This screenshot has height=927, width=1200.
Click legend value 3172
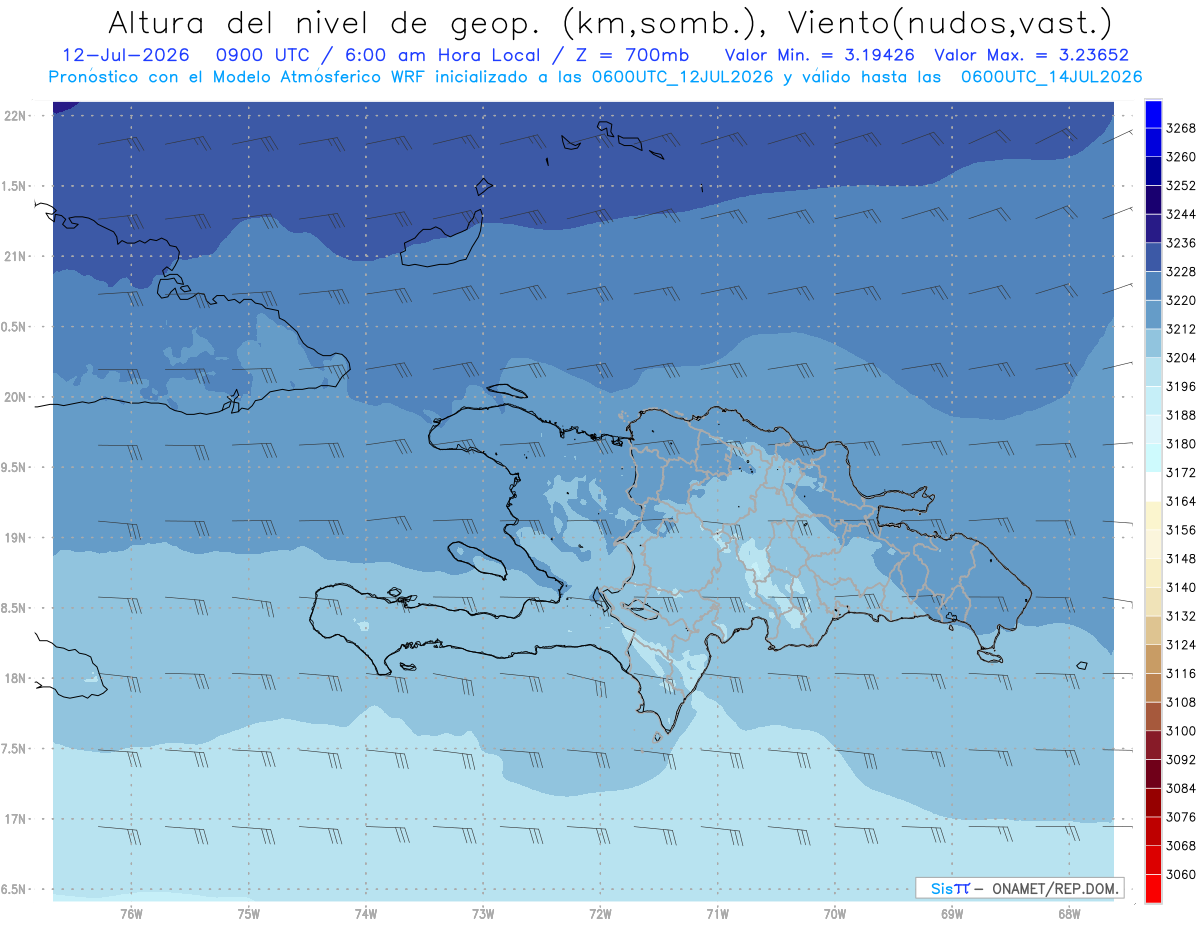[x=1181, y=473]
